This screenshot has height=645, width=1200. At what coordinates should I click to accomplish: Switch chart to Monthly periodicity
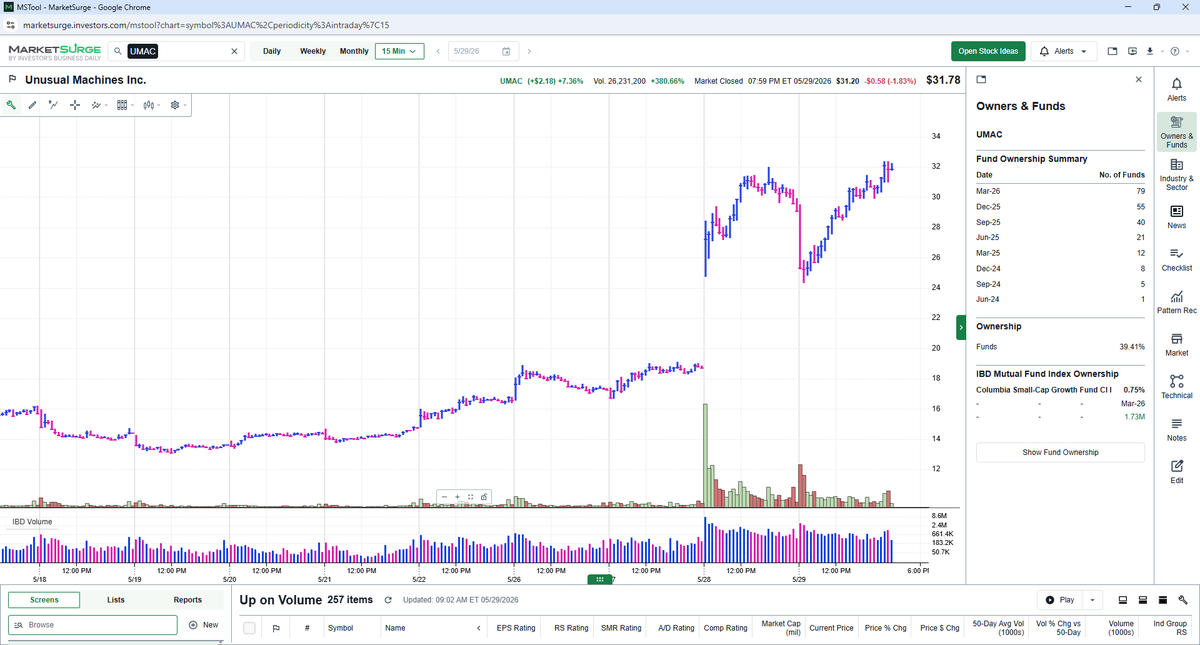tap(354, 51)
